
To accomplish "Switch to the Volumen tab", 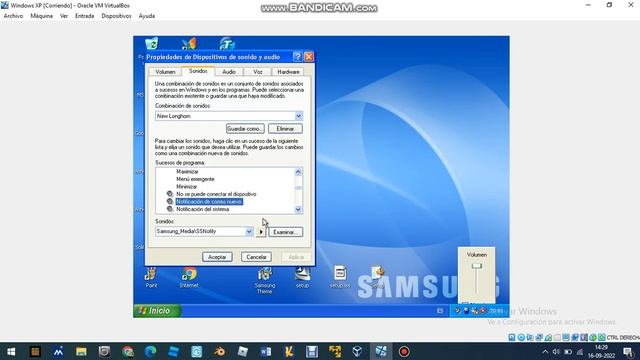I will coord(165,72).
